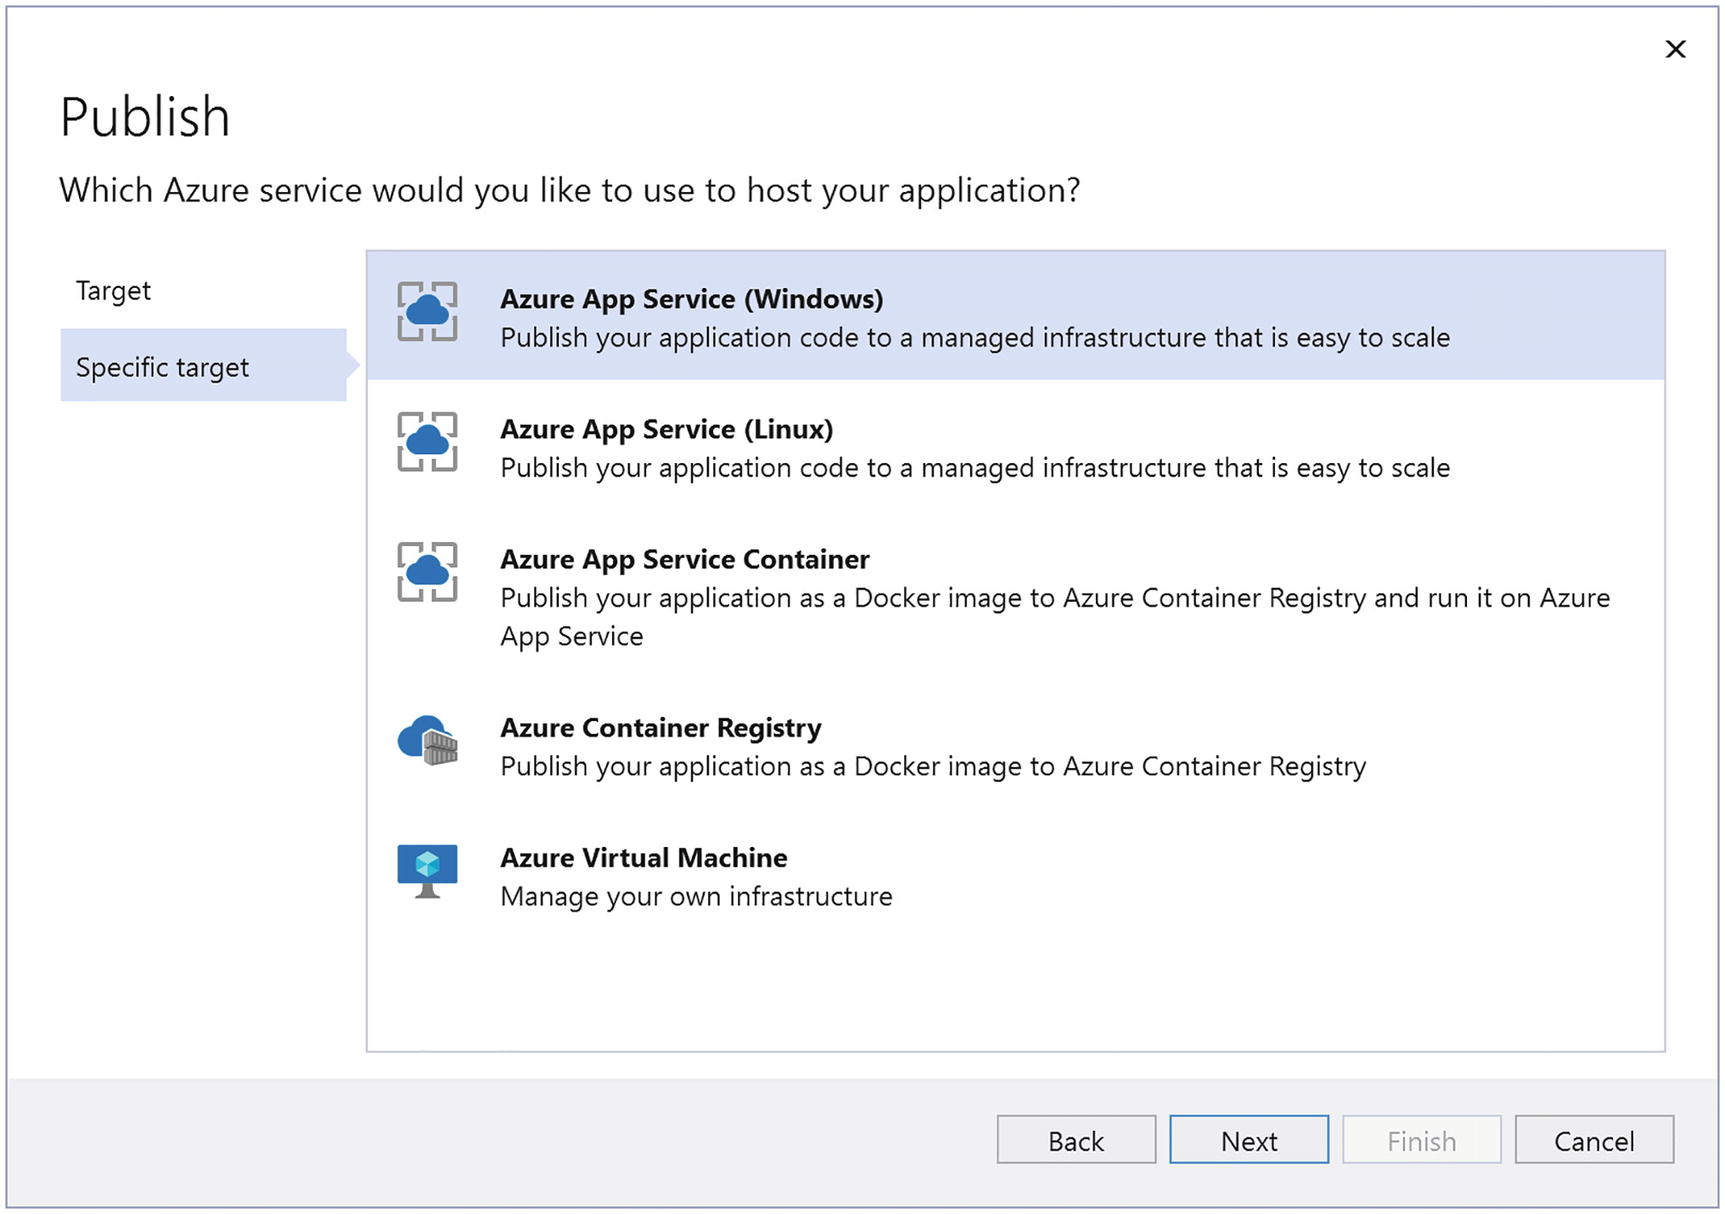The height and width of the screenshot is (1214, 1725).
Task: Switch to the Target step
Action: (x=114, y=291)
